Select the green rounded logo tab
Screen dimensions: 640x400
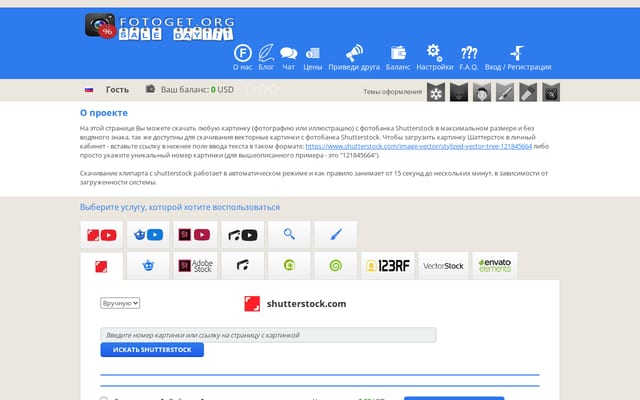pyautogui.click(x=289, y=266)
